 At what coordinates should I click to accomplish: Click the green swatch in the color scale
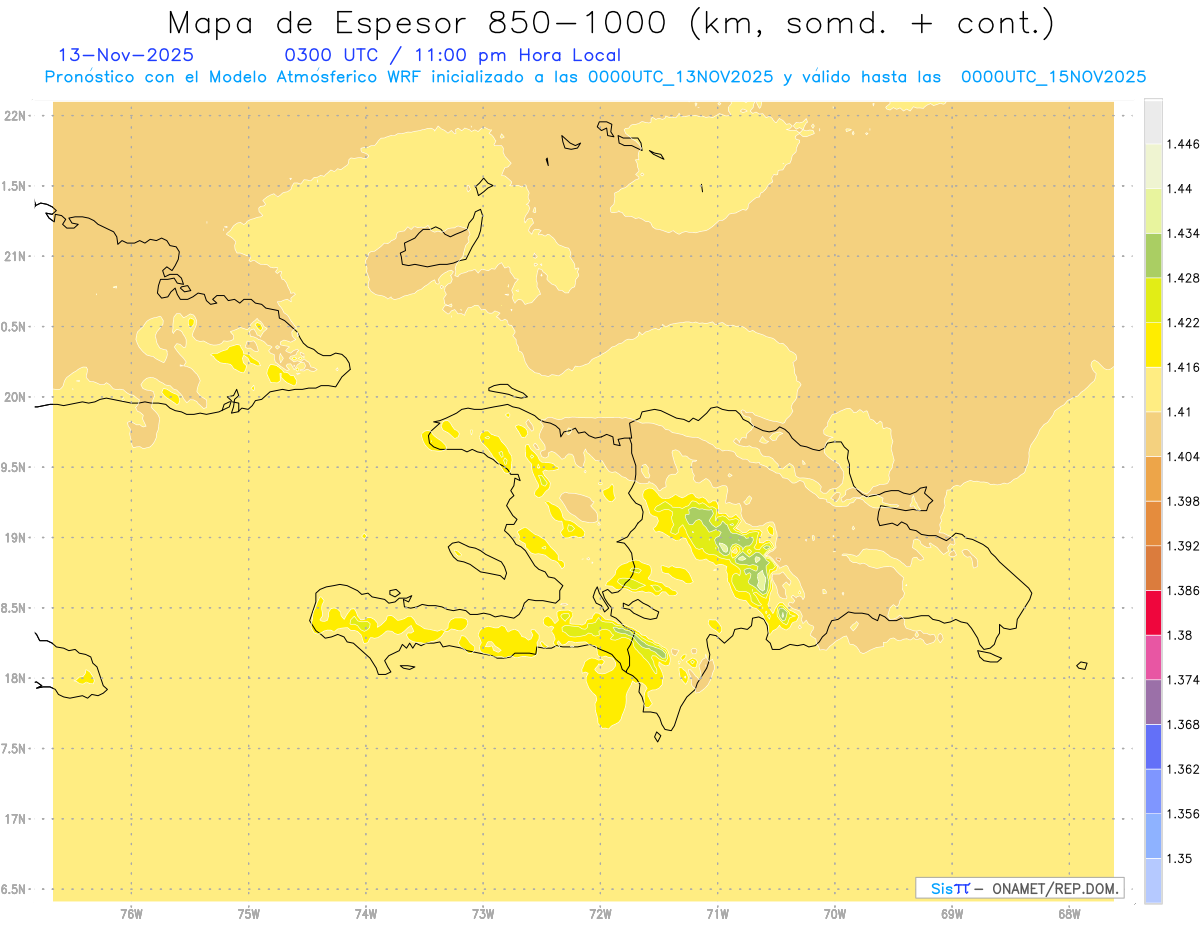tap(1153, 255)
